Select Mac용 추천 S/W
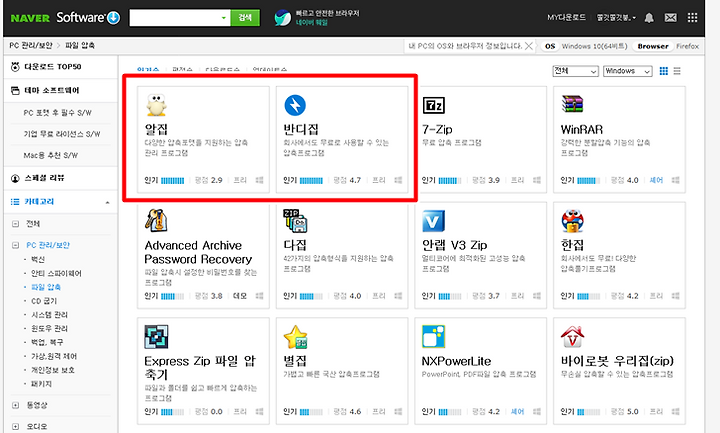The image size is (720, 433). coord(51,155)
